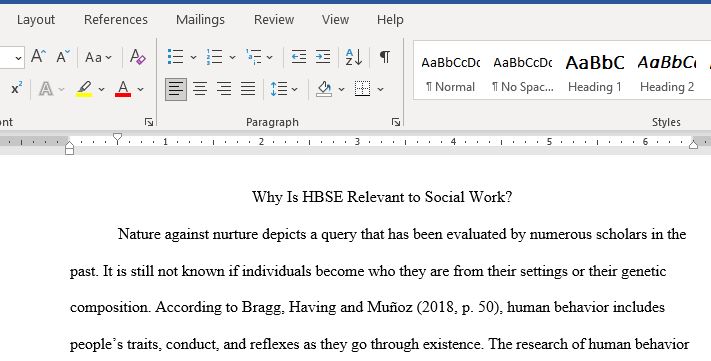The height and width of the screenshot is (361, 711).
Task: Expand the line spacing dropdown arrow
Action: tap(294, 89)
